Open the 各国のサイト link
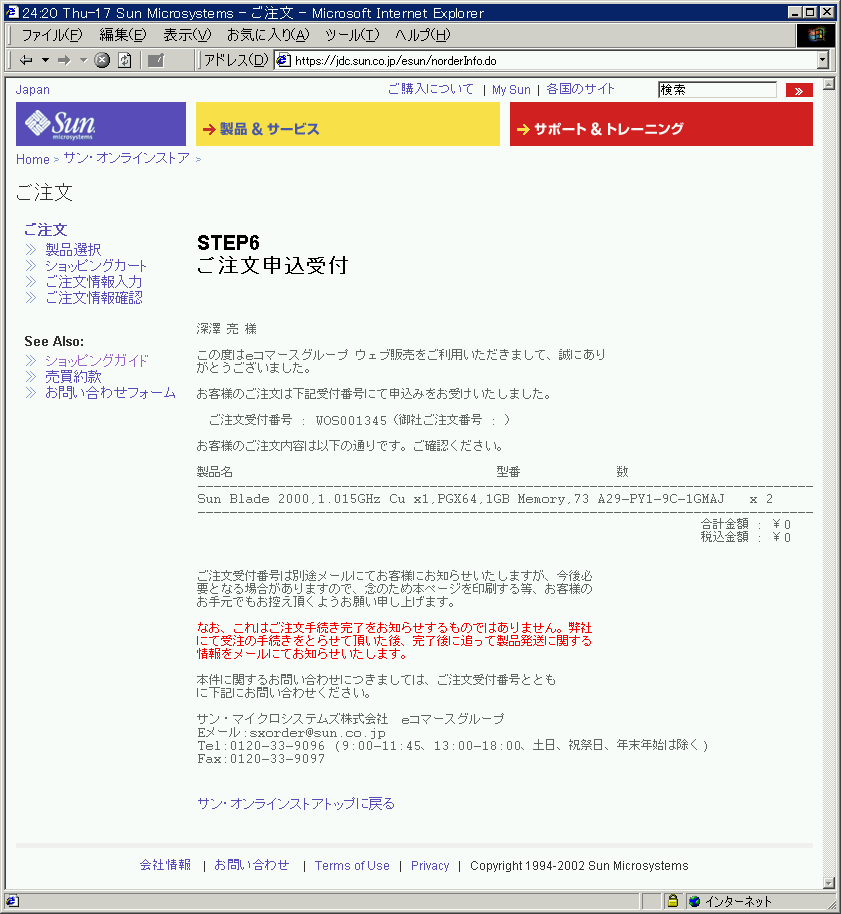841x914 pixels. tap(580, 89)
